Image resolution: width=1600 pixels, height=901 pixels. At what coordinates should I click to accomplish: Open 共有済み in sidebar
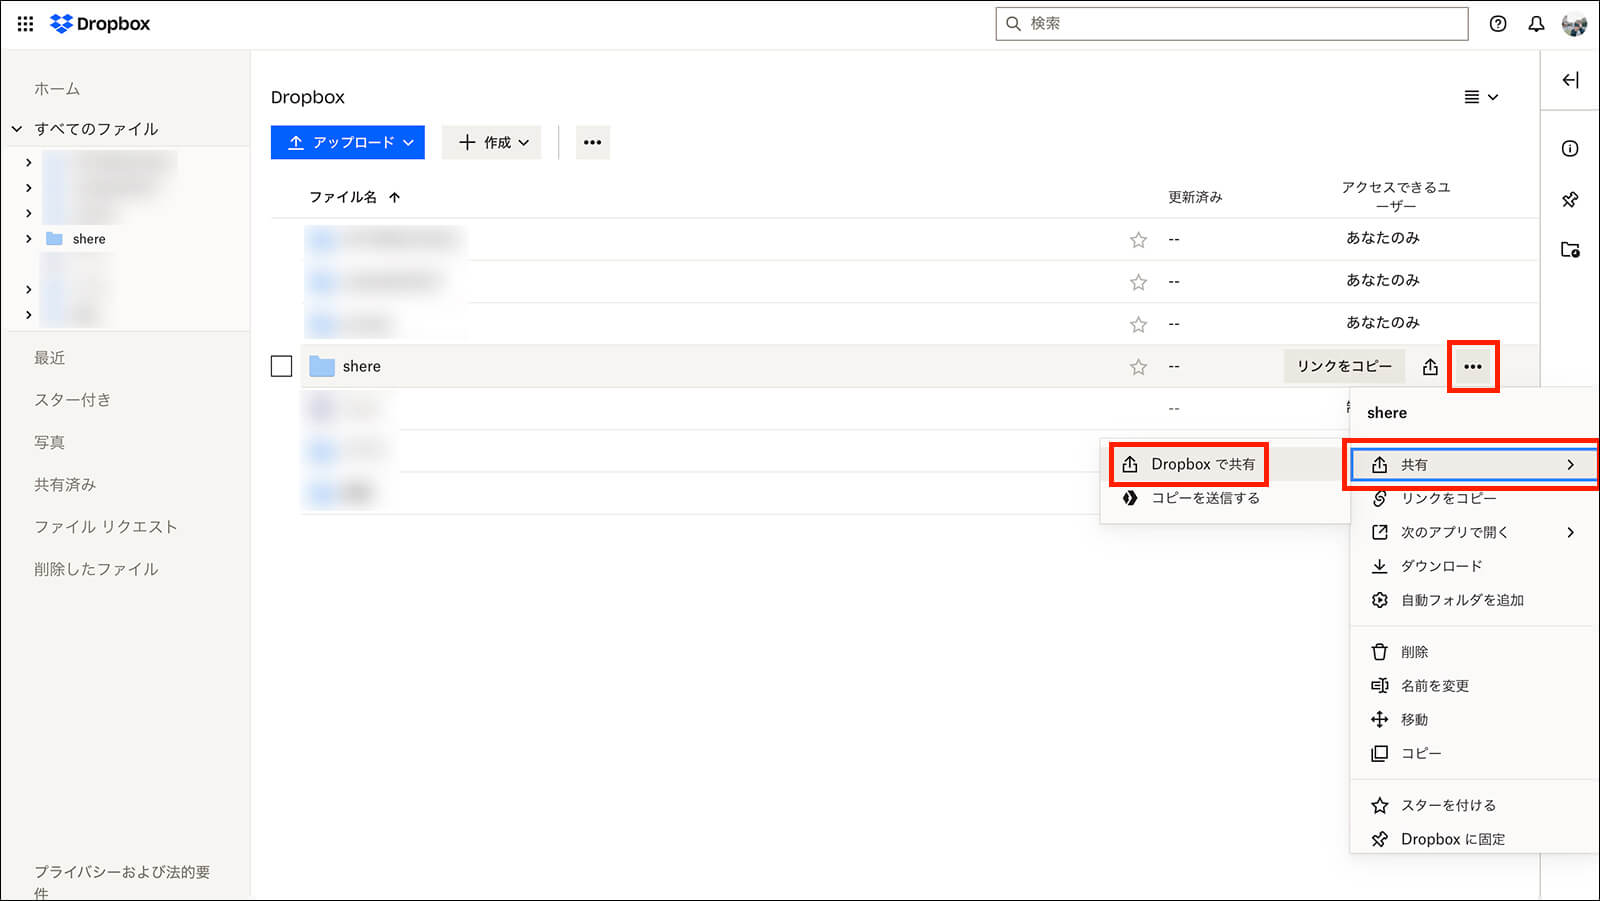(x=65, y=485)
